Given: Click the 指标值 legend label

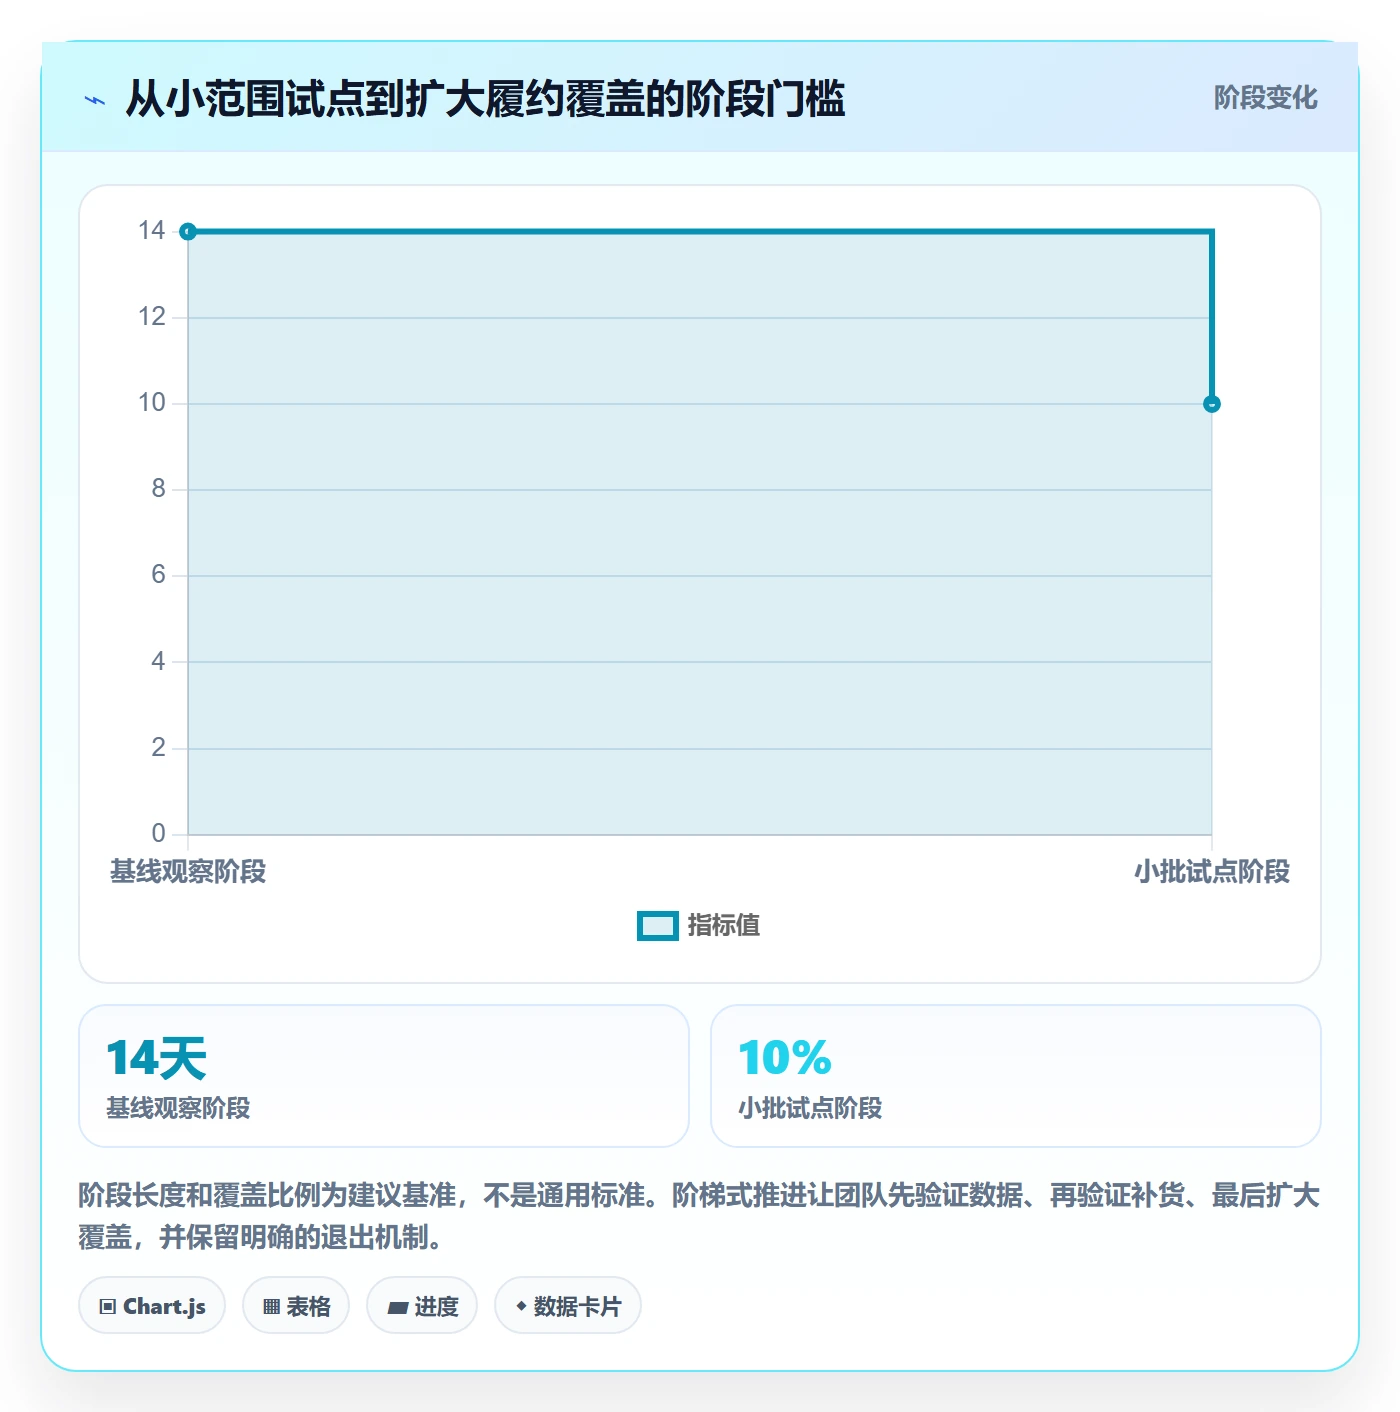Looking at the screenshot, I should [x=724, y=926].
